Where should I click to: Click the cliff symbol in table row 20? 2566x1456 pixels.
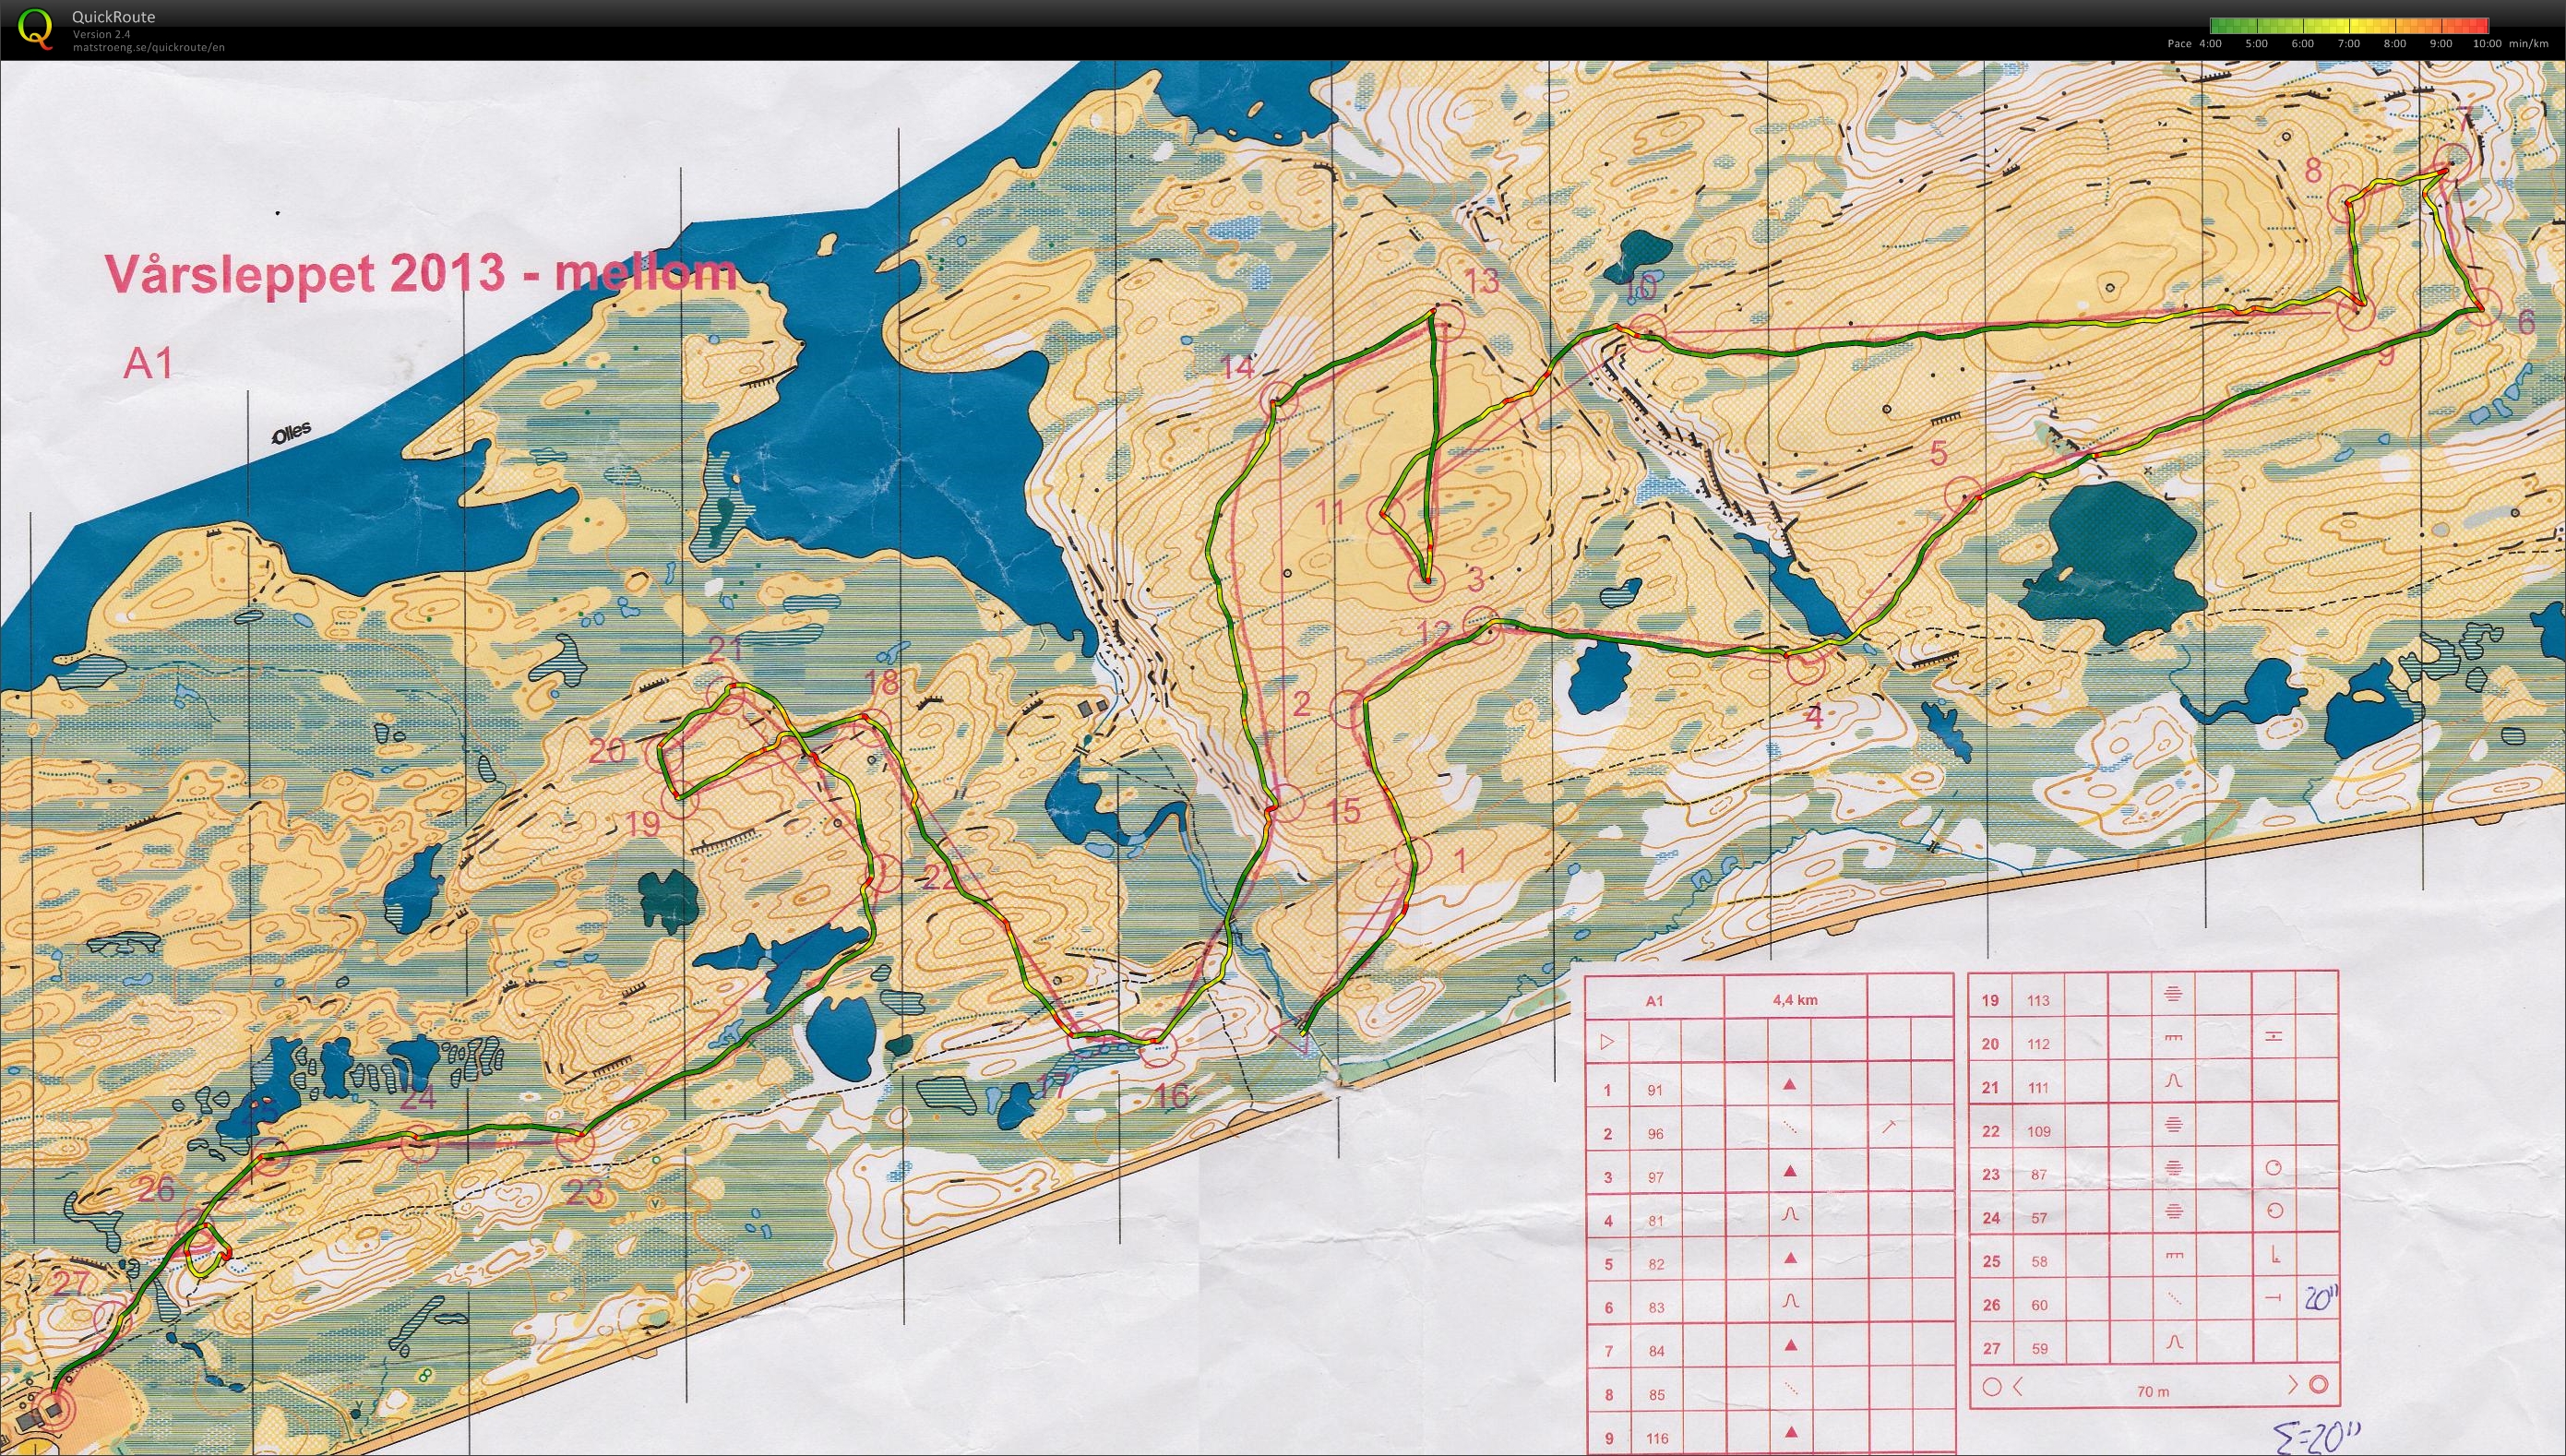tap(2173, 1038)
